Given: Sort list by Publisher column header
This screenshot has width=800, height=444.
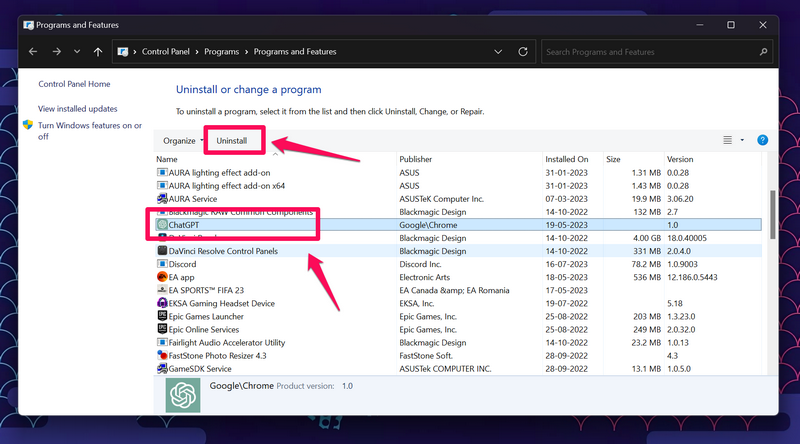Looking at the screenshot, I should click(416, 159).
